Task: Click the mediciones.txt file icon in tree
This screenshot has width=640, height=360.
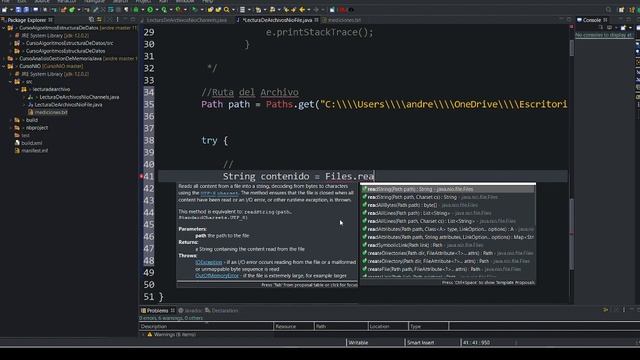Action: [x=31, y=112]
